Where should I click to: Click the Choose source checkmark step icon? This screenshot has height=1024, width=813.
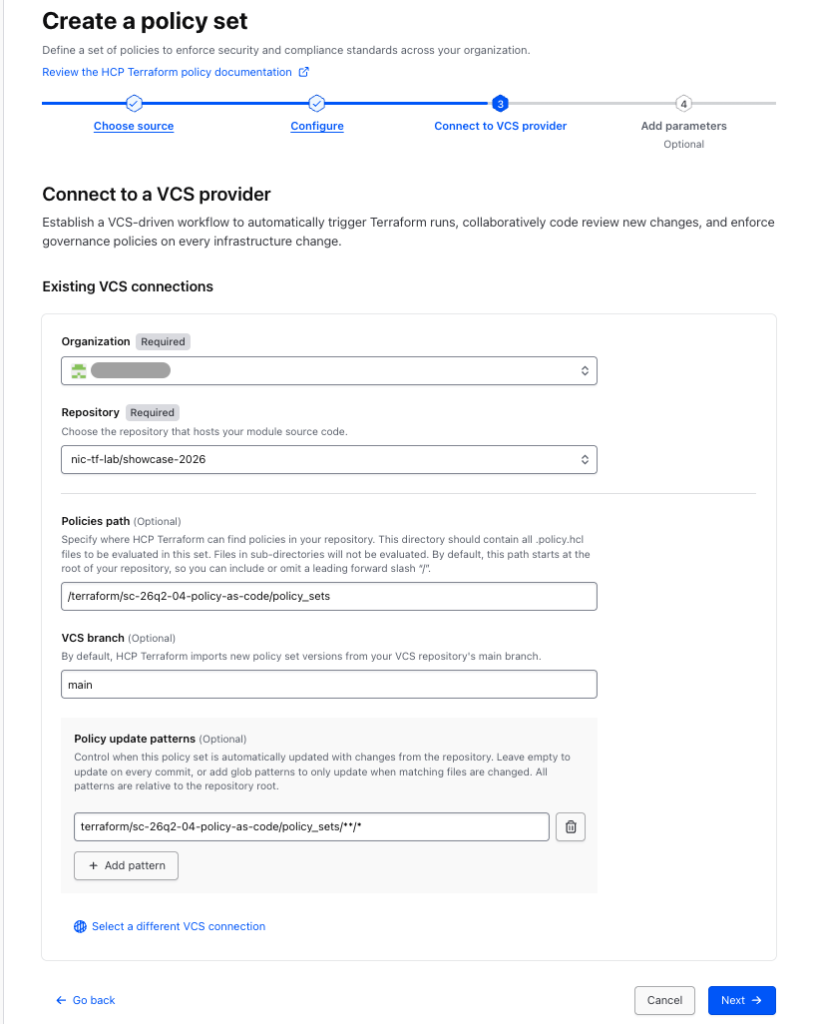(x=134, y=103)
